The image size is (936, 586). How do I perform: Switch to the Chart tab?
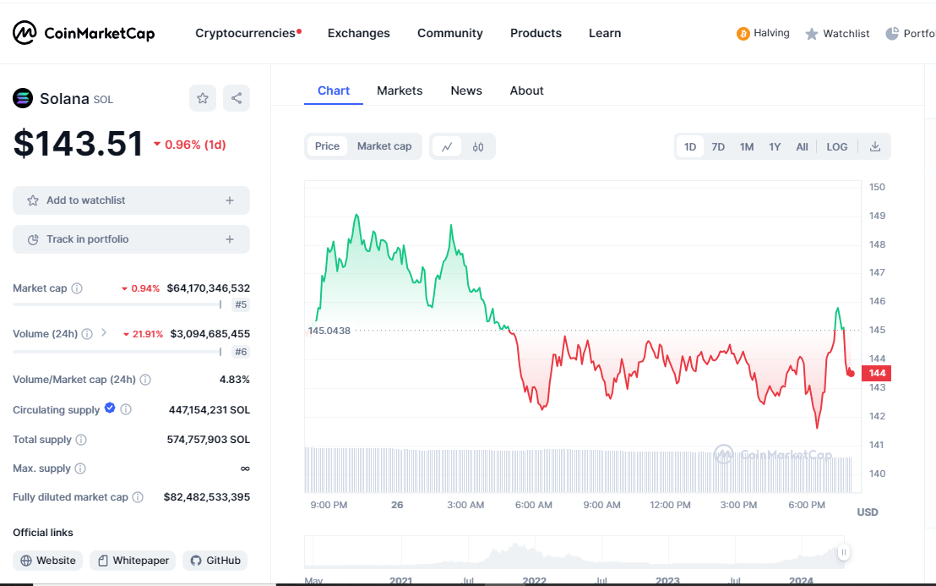click(x=334, y=91)
